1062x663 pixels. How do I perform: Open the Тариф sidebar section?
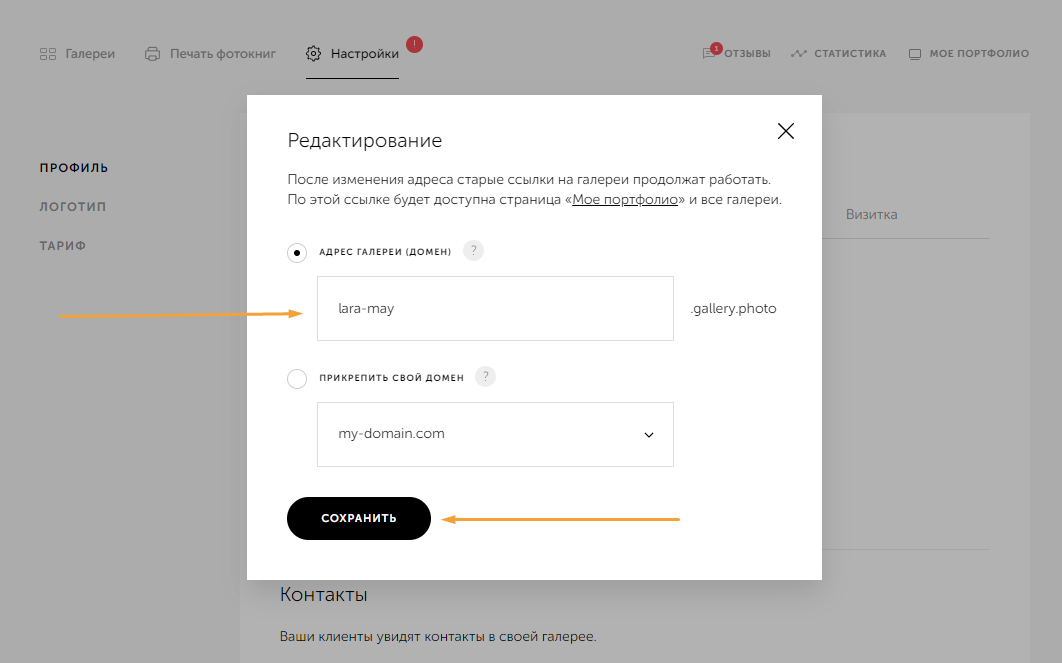[x=63, y=246]
